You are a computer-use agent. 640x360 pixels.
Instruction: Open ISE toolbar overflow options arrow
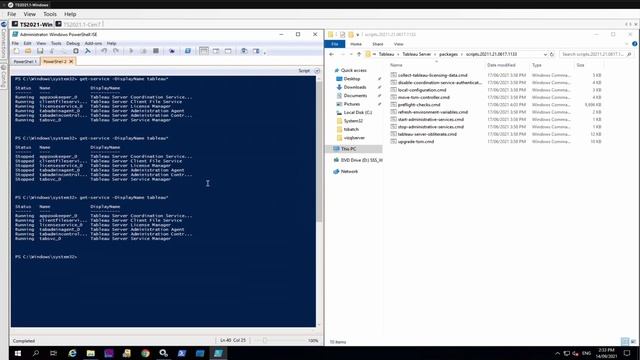[264, 52]
